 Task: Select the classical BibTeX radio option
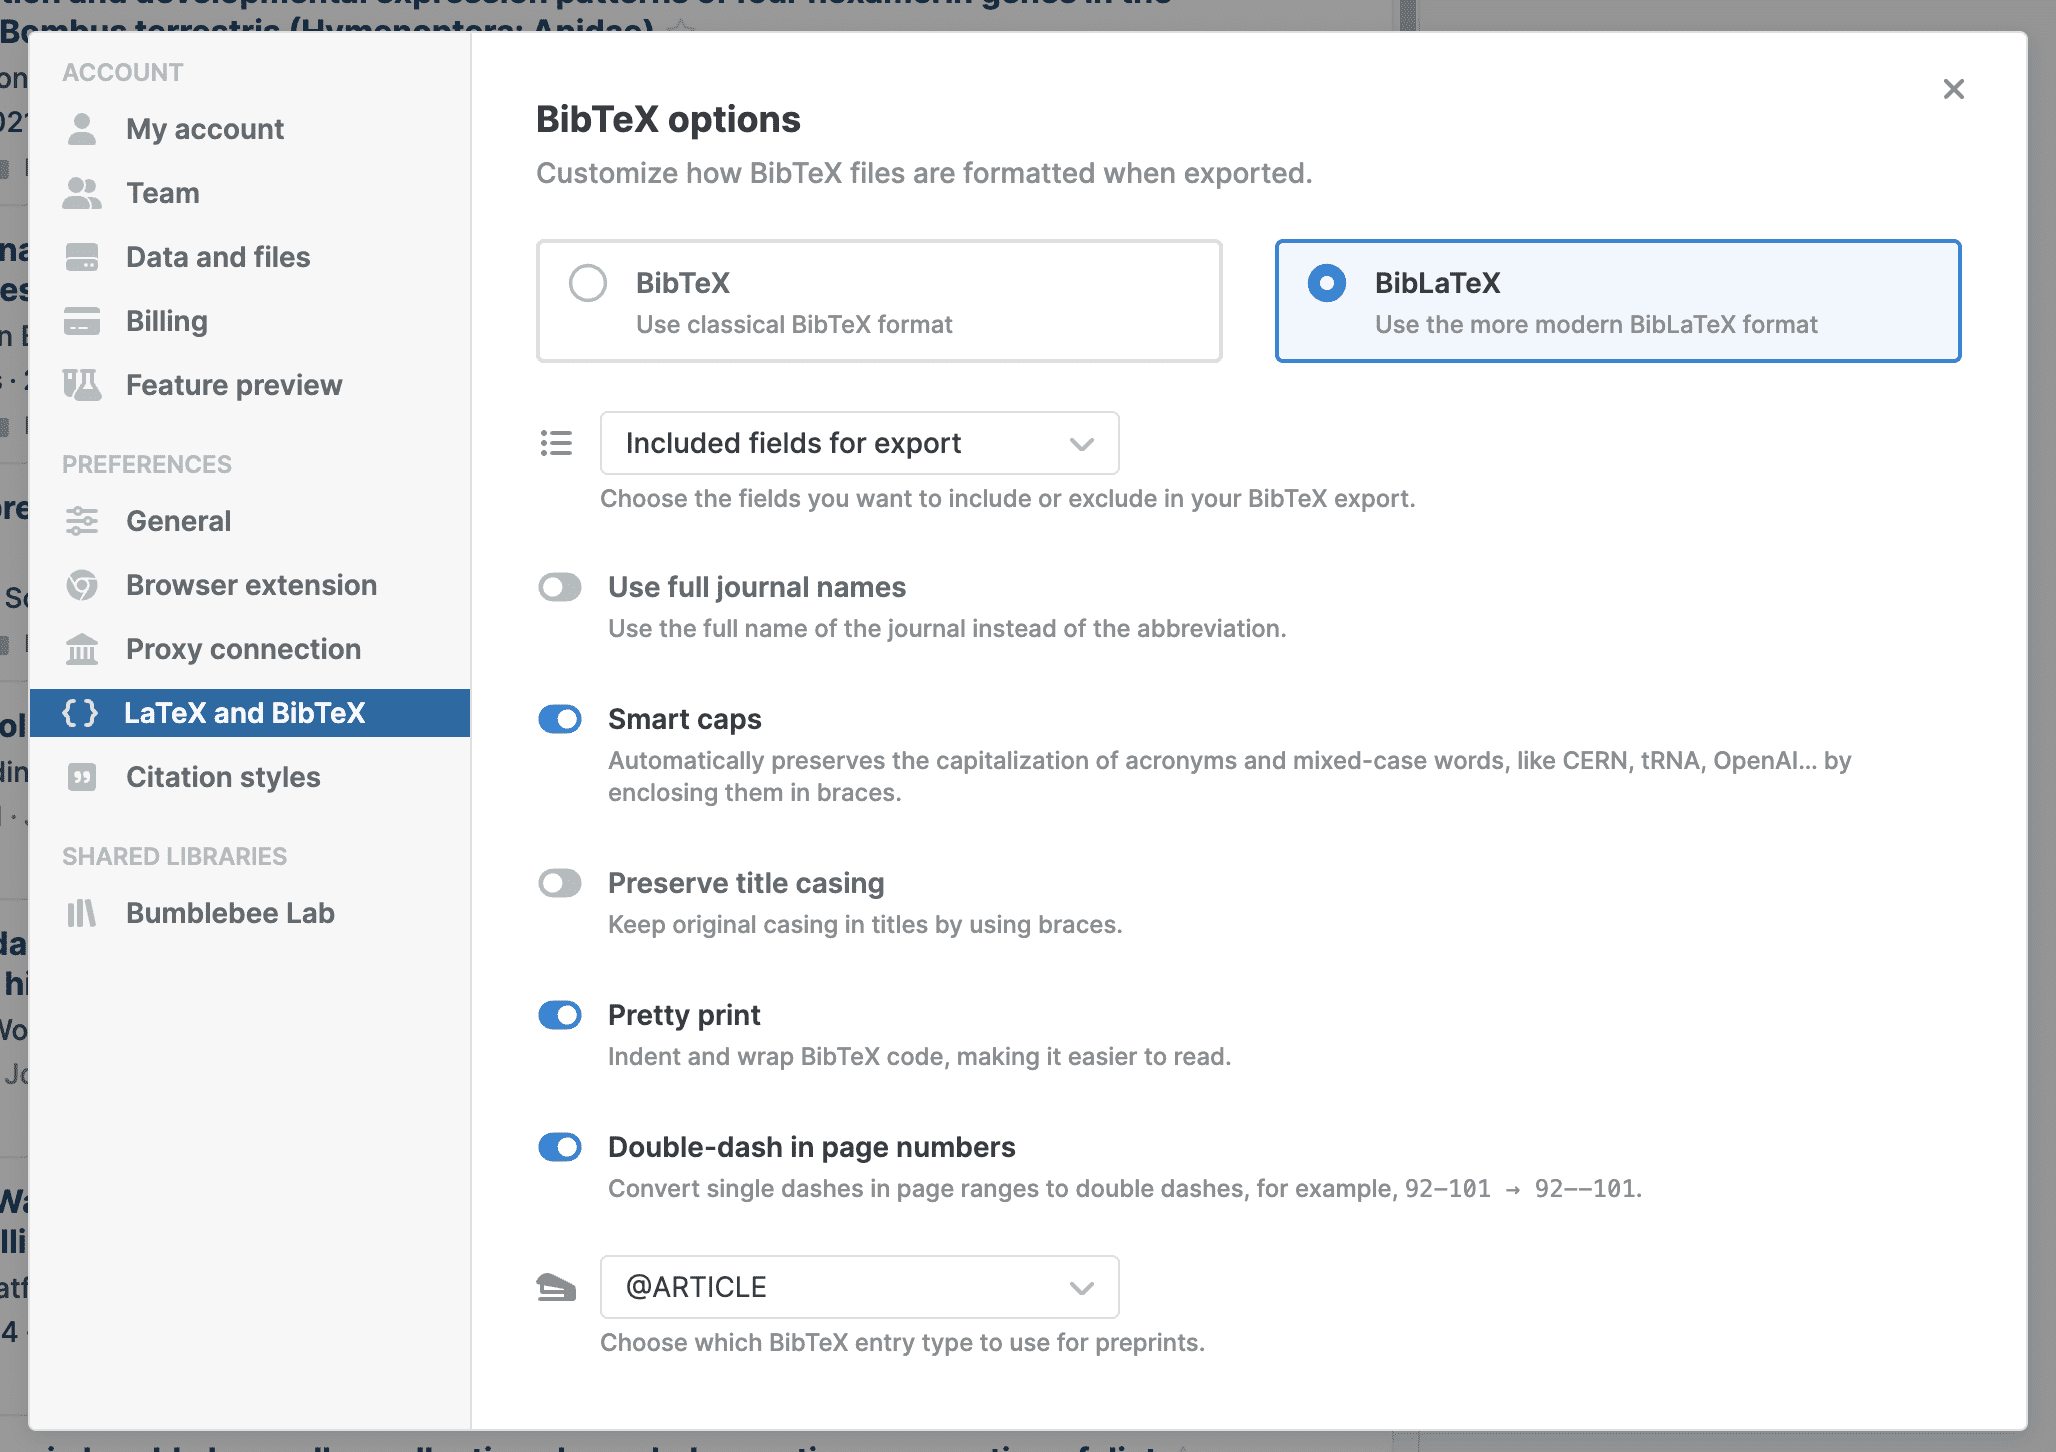[588, 283]
